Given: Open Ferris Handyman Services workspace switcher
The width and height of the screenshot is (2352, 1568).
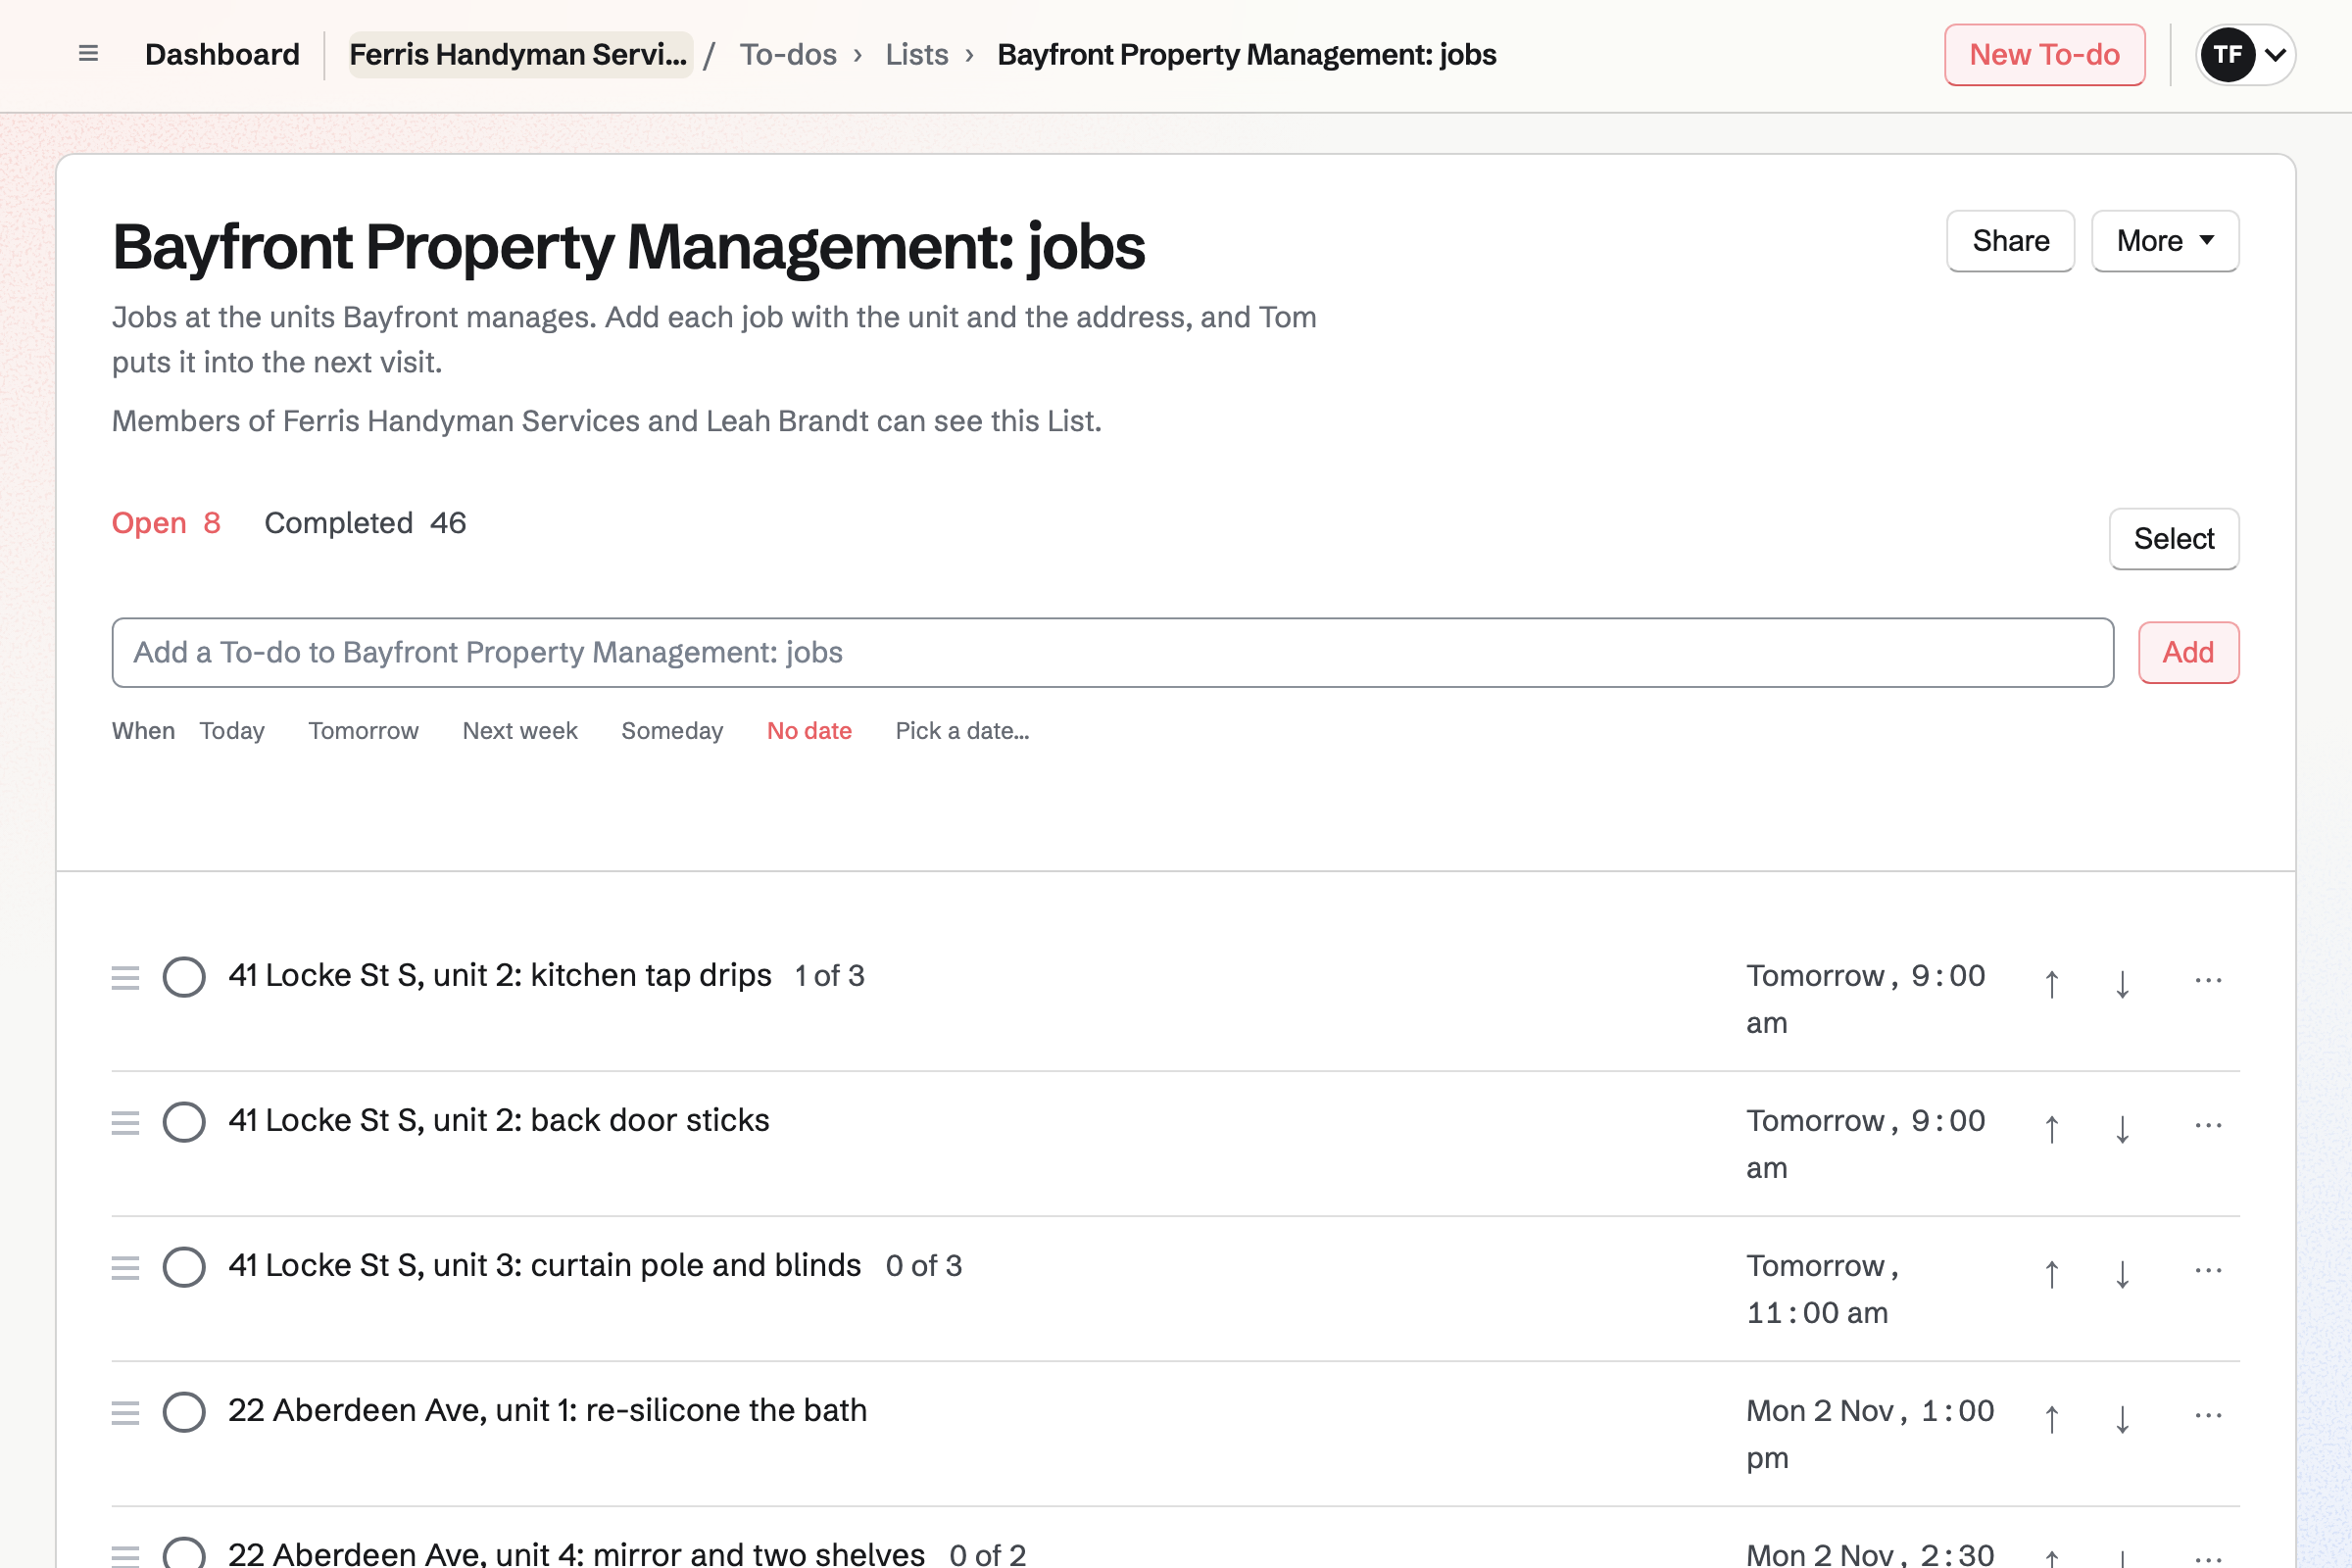Looking at the screenshot, I should click(x=519, y=54).
